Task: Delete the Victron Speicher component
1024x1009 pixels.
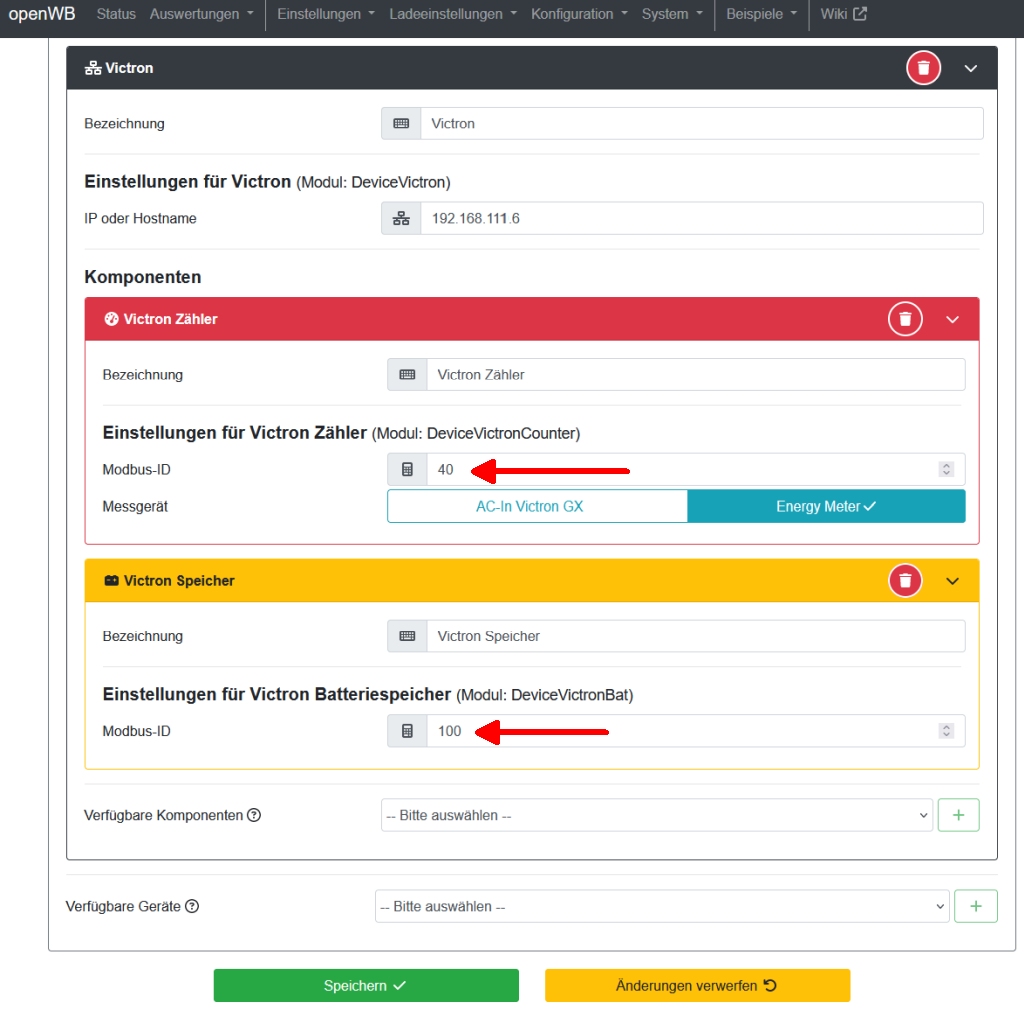Action: [x=904, y=581]
